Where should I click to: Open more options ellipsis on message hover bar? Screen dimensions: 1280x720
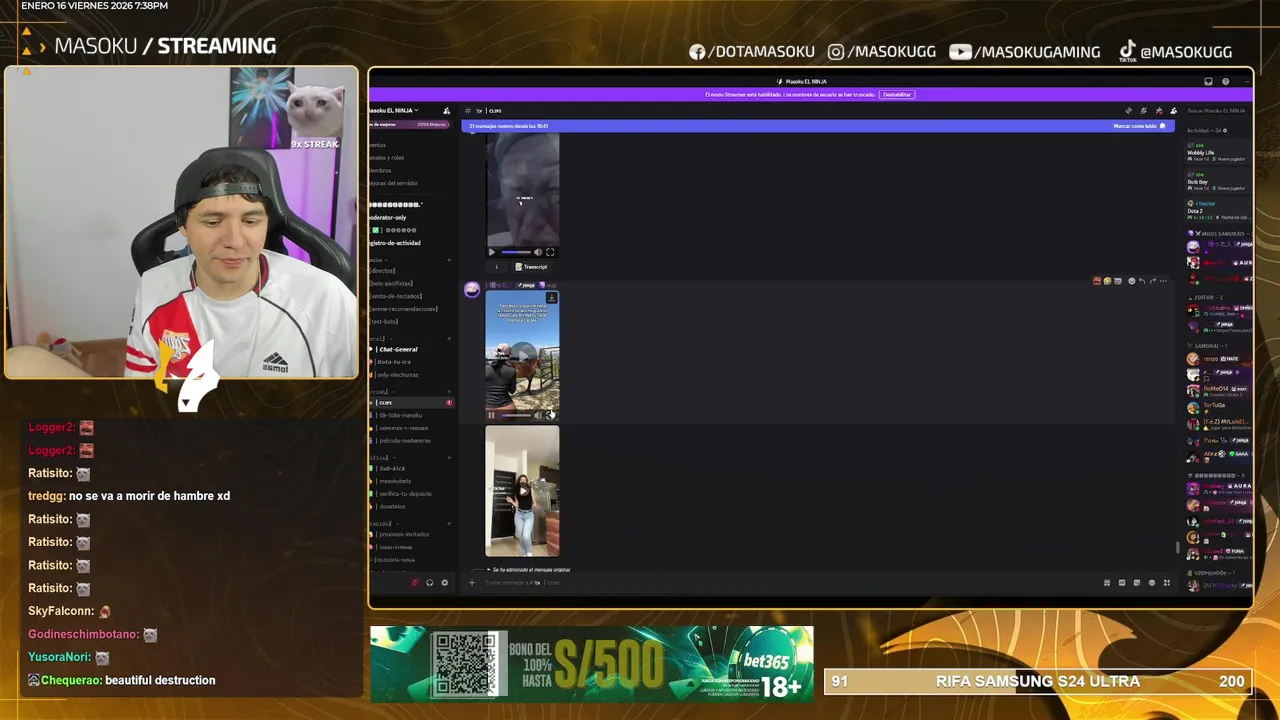pos(1163,281)
